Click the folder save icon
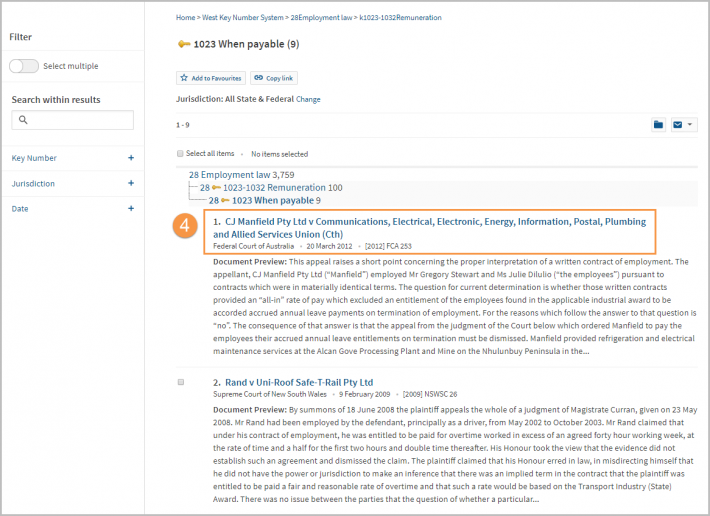 click(658, 124)
